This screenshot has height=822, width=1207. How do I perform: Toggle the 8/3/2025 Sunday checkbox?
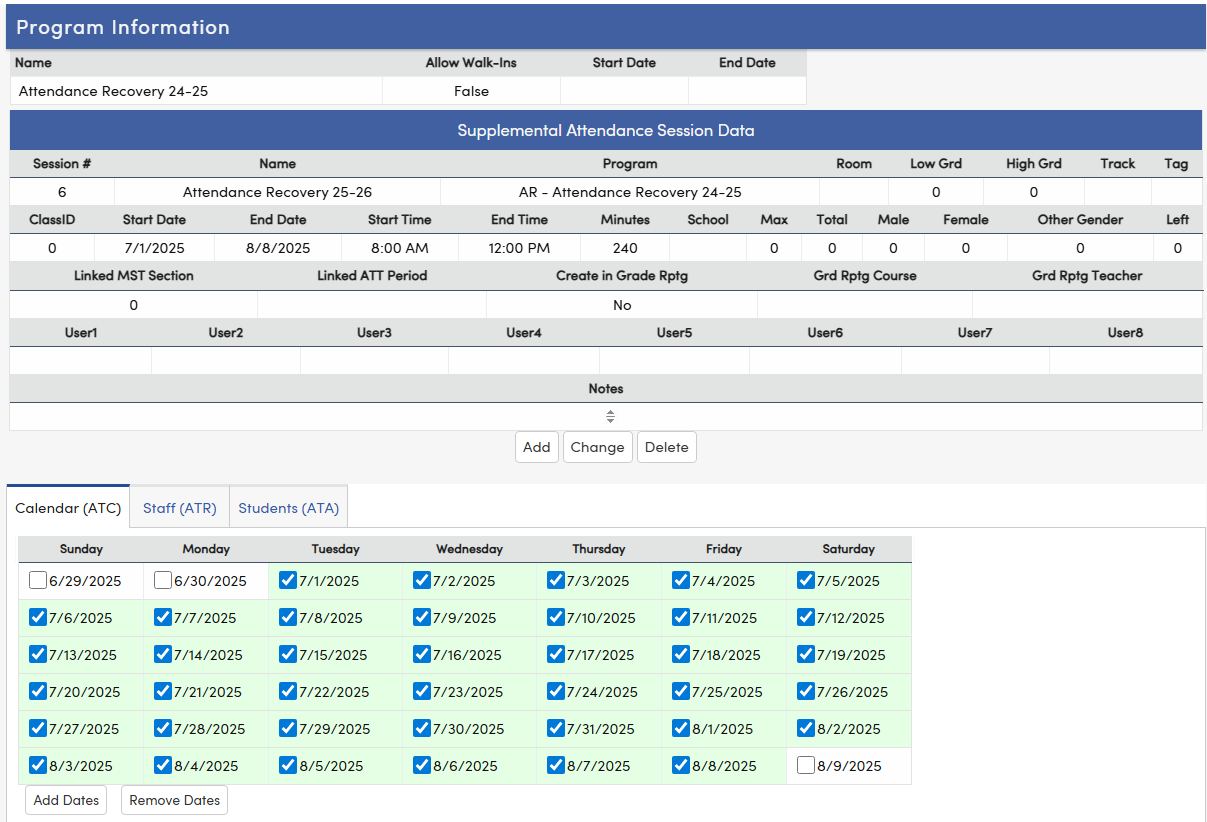pos(38,765)
